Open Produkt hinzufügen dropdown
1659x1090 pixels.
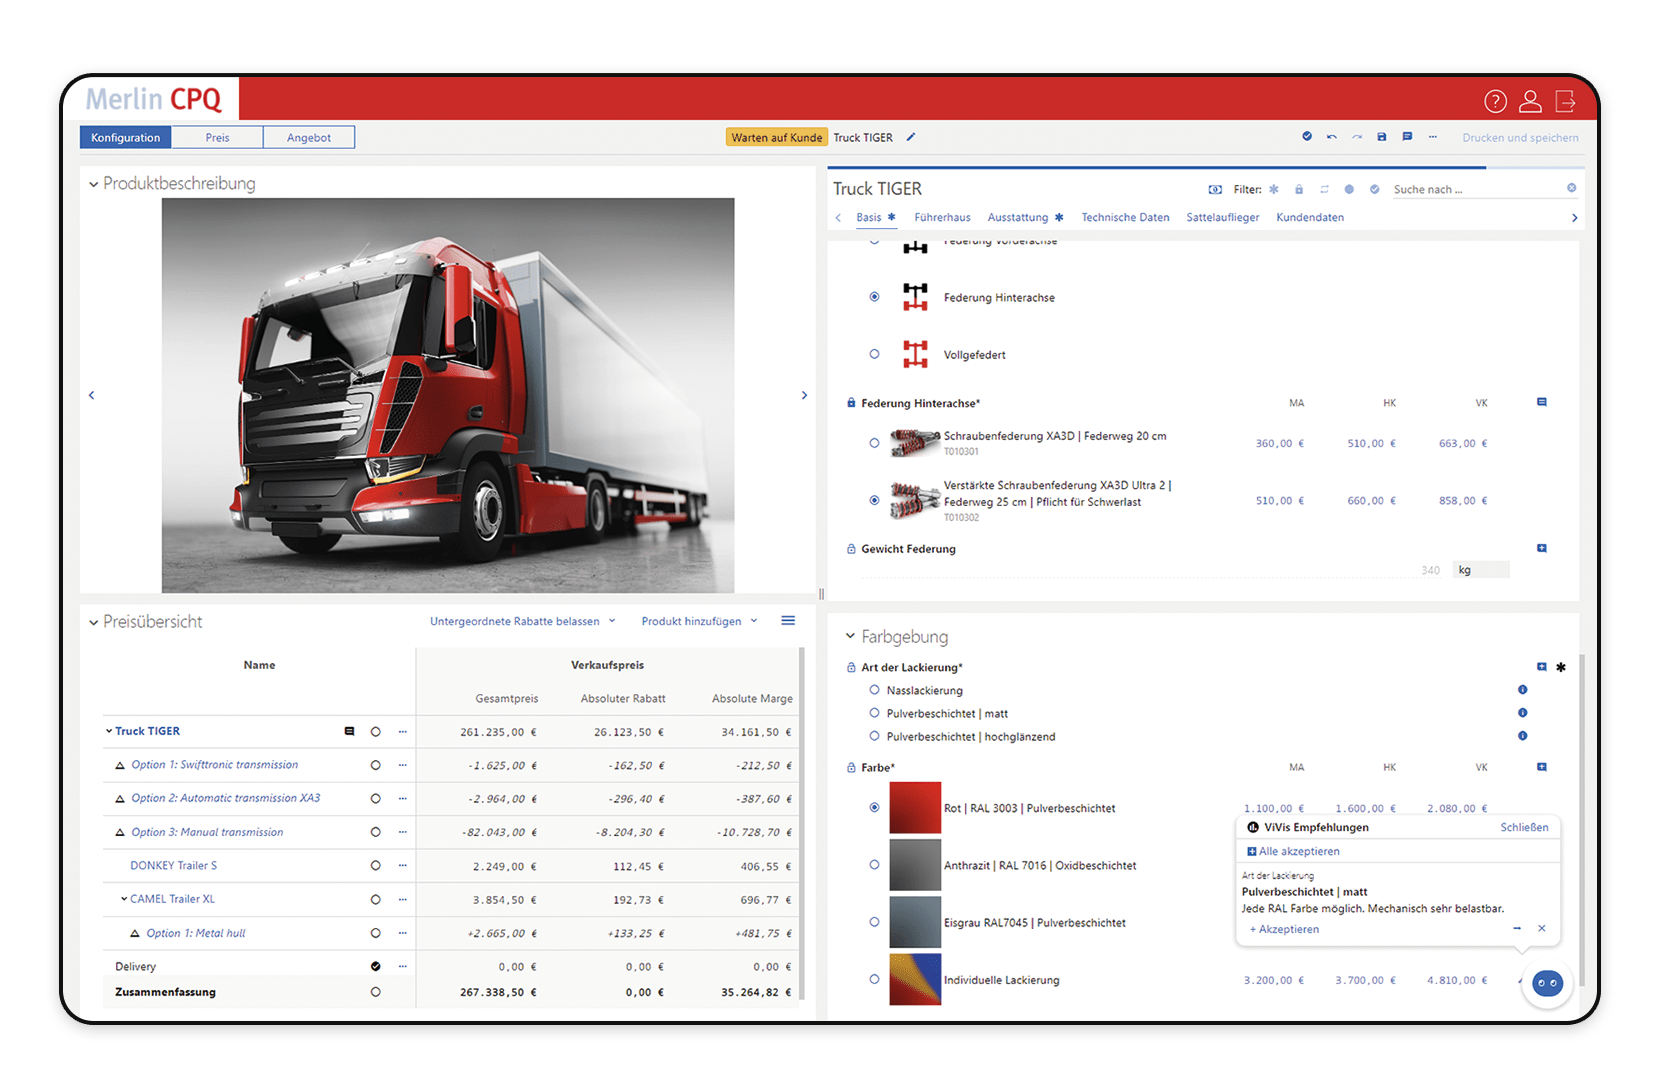click(x=699, y=621)
